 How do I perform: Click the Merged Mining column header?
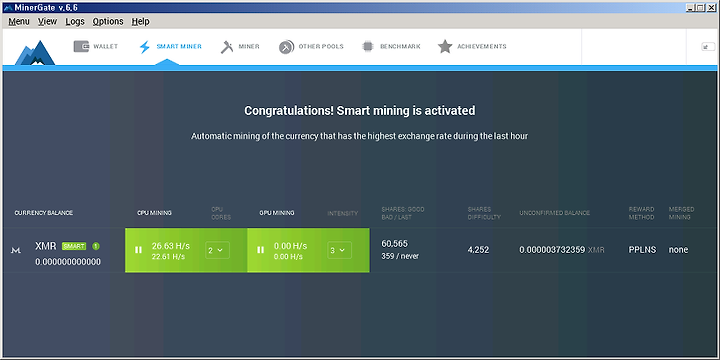coord(681,213)
